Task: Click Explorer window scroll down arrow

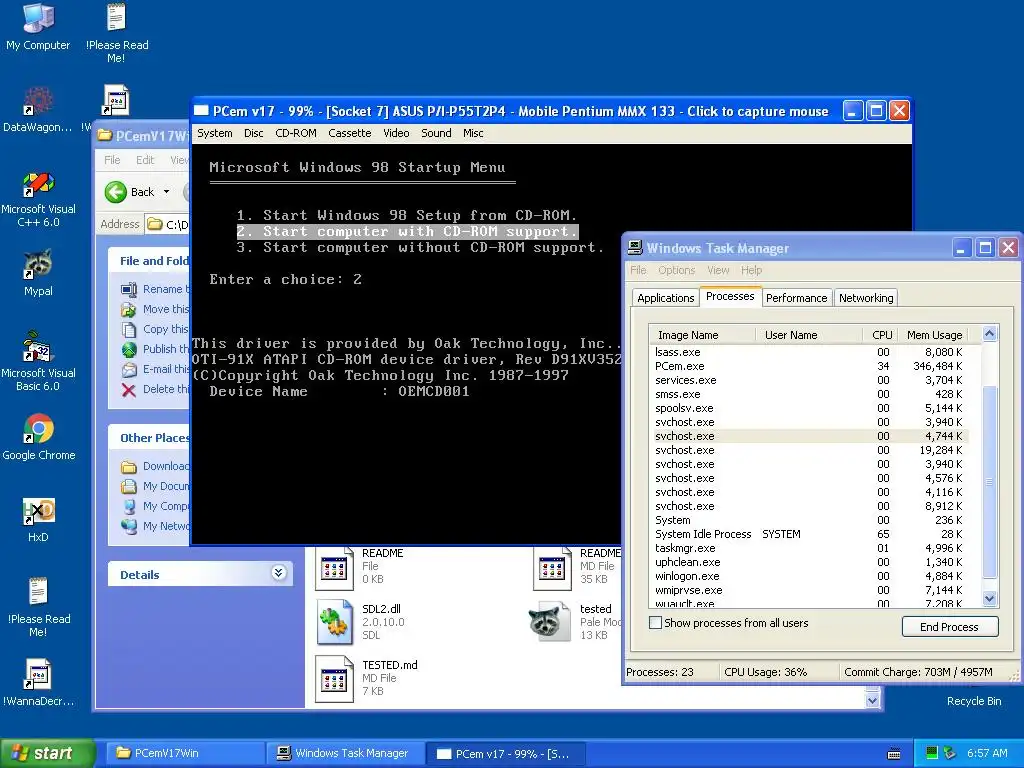Action: point(872,701)
